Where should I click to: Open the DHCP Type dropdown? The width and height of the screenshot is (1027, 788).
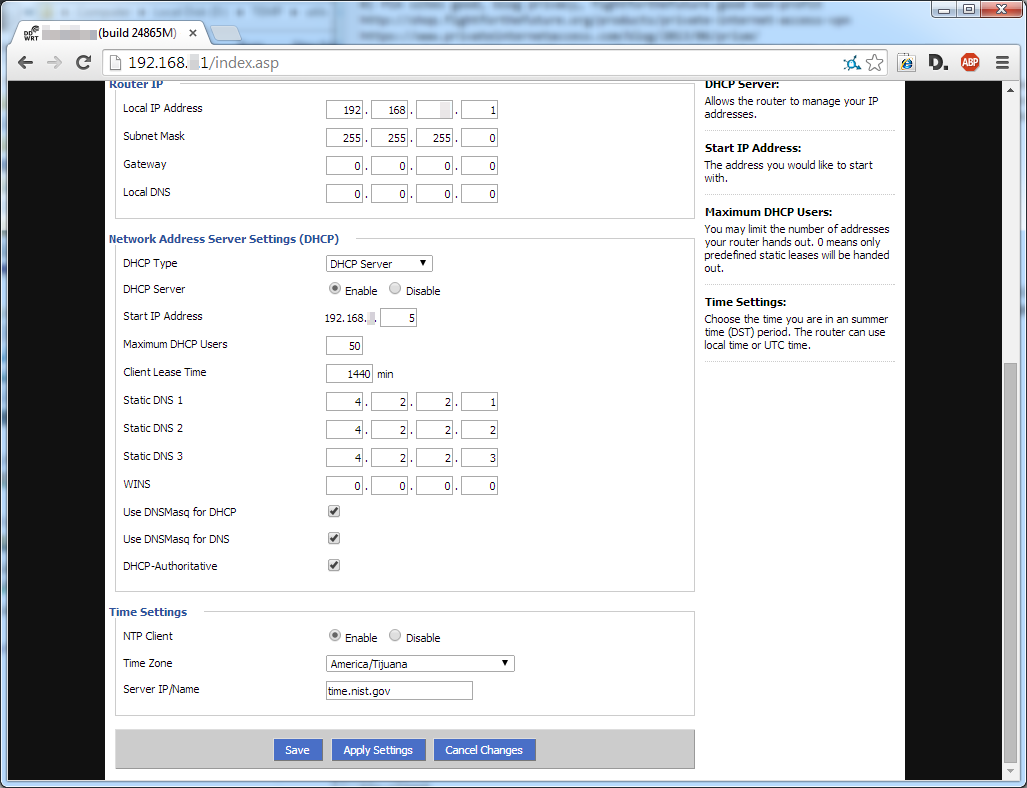378,263
